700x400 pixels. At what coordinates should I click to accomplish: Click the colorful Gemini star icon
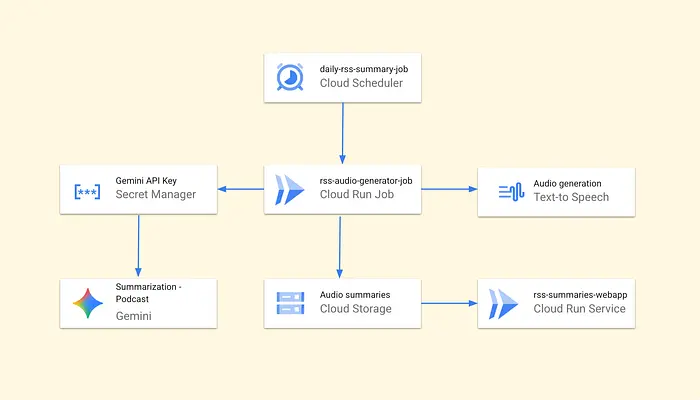(87, 303)
